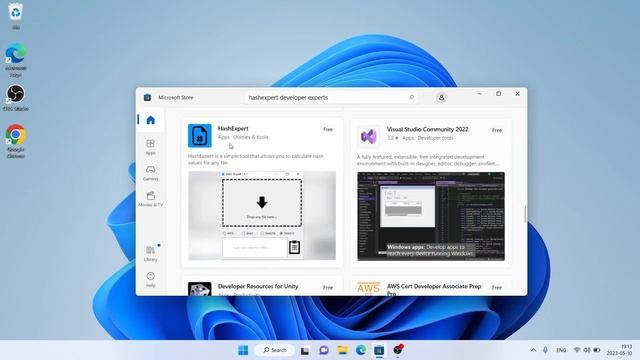Click the HashExpert screenshot preview

coord(262,216)
